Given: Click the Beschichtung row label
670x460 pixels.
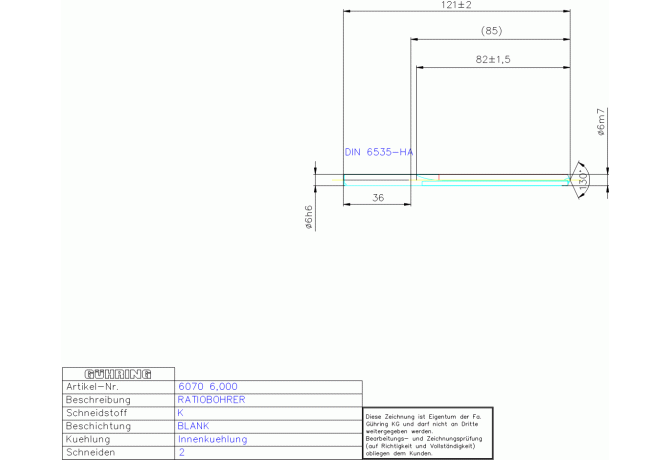Looking at the screenshot, I should coord(98,425).
